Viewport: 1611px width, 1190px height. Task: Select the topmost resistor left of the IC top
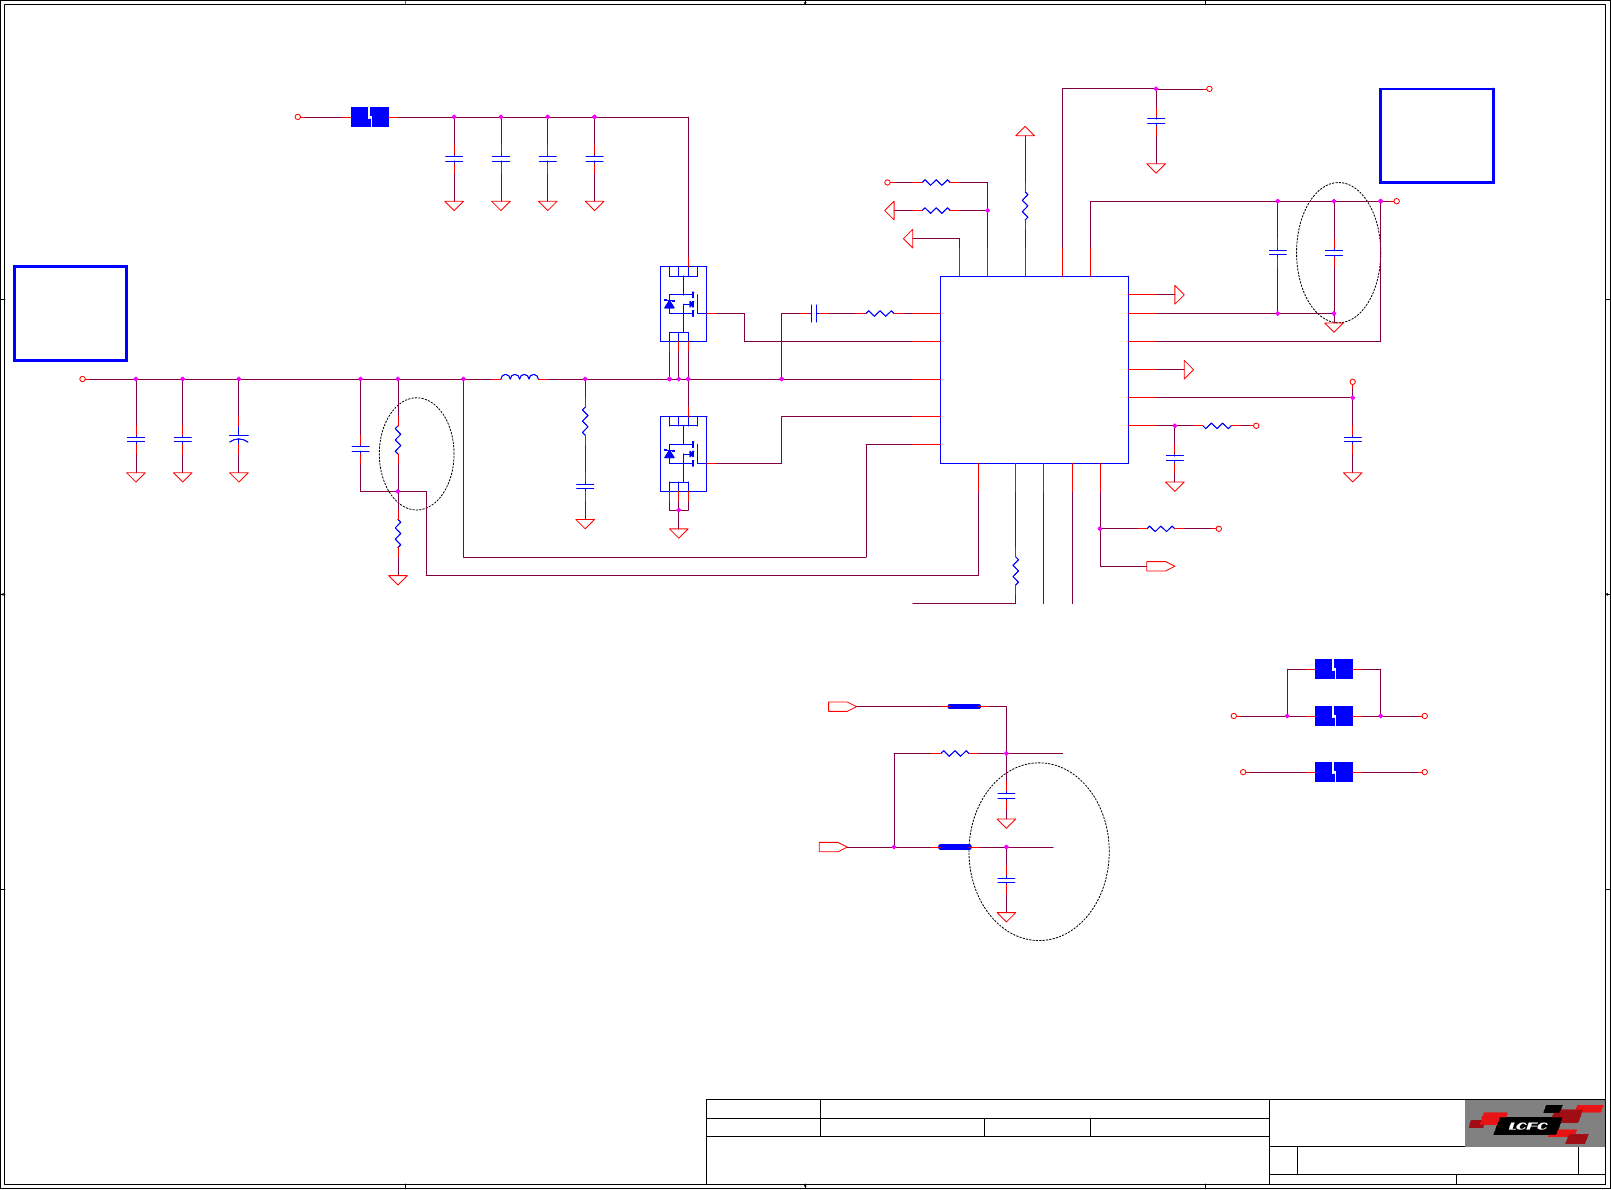click(936, 183)
